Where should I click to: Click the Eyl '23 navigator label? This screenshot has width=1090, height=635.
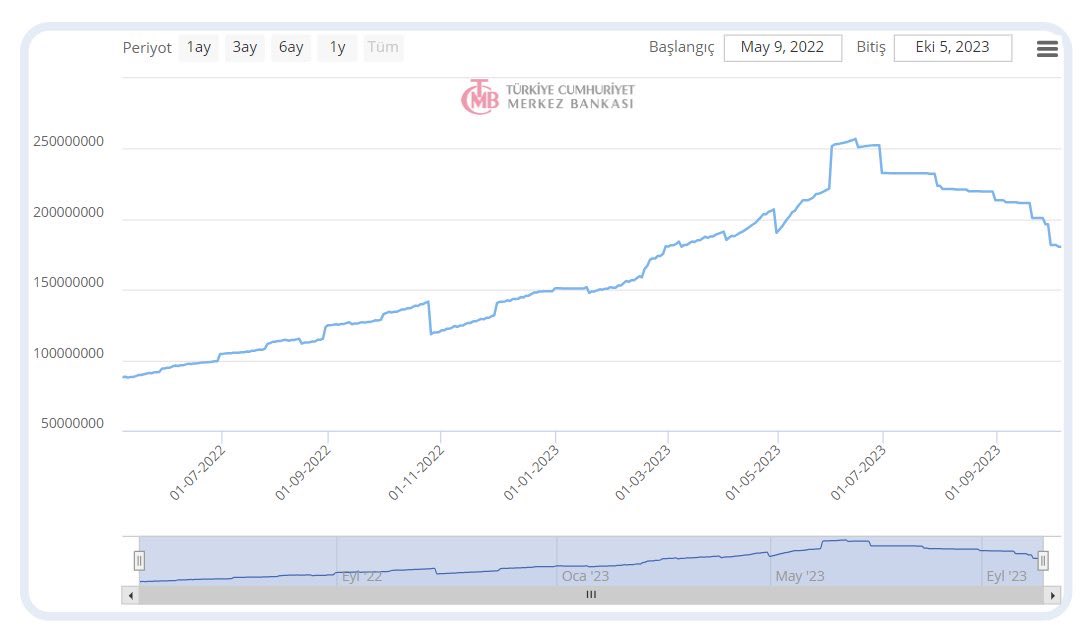pyautogui.click(x=1006, y=576)
